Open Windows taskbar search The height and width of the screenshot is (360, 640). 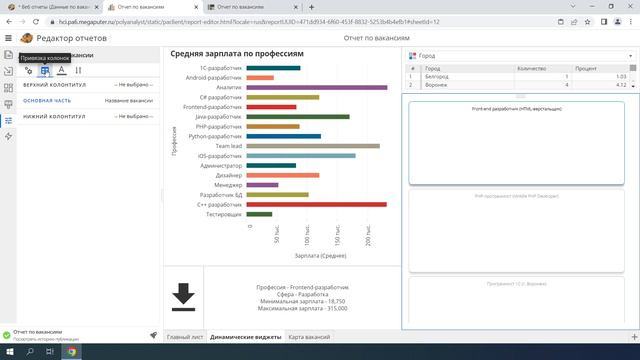[x=30, y=351]
